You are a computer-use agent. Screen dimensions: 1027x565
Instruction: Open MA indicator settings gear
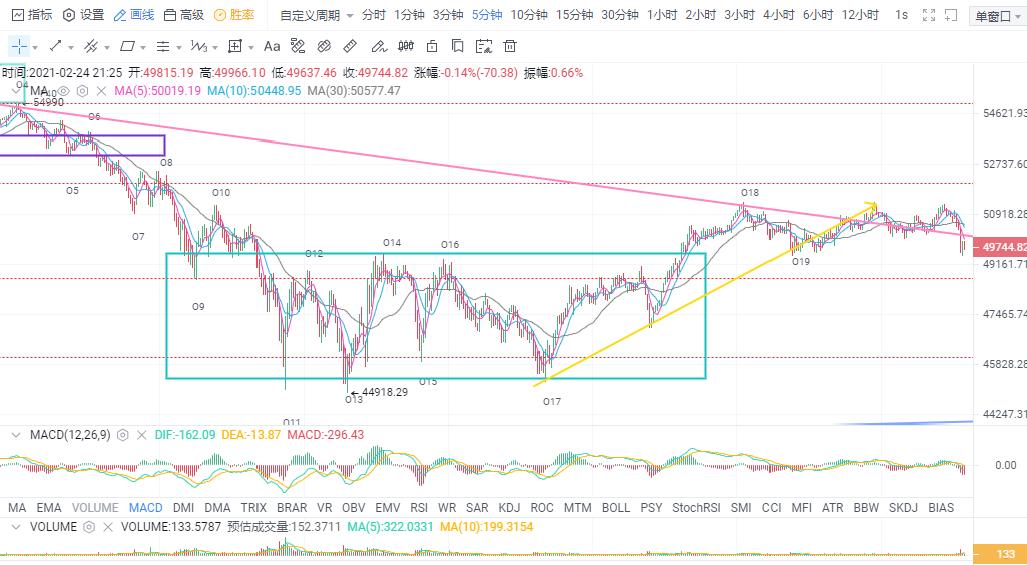point(82,91)
